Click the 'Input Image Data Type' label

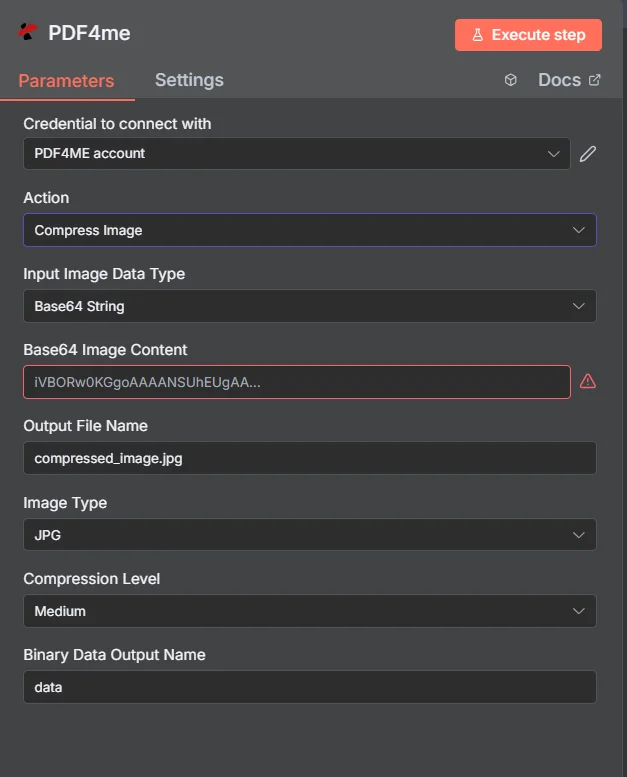coord(104,274)
